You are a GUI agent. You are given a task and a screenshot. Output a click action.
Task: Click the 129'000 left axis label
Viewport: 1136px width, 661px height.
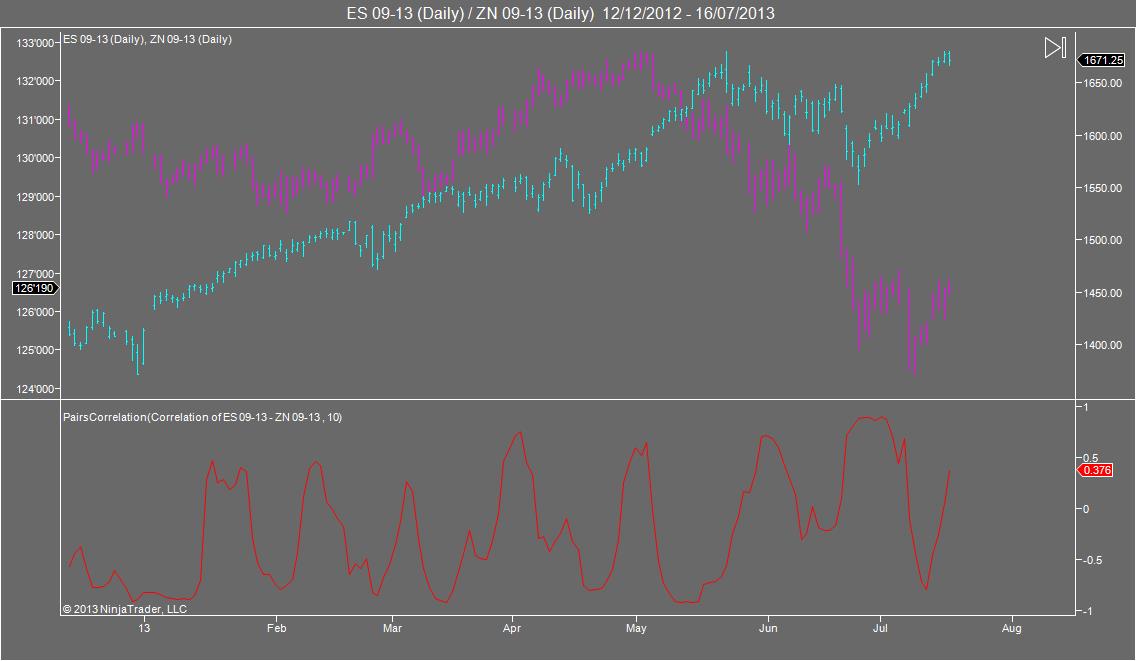point(35,197)
